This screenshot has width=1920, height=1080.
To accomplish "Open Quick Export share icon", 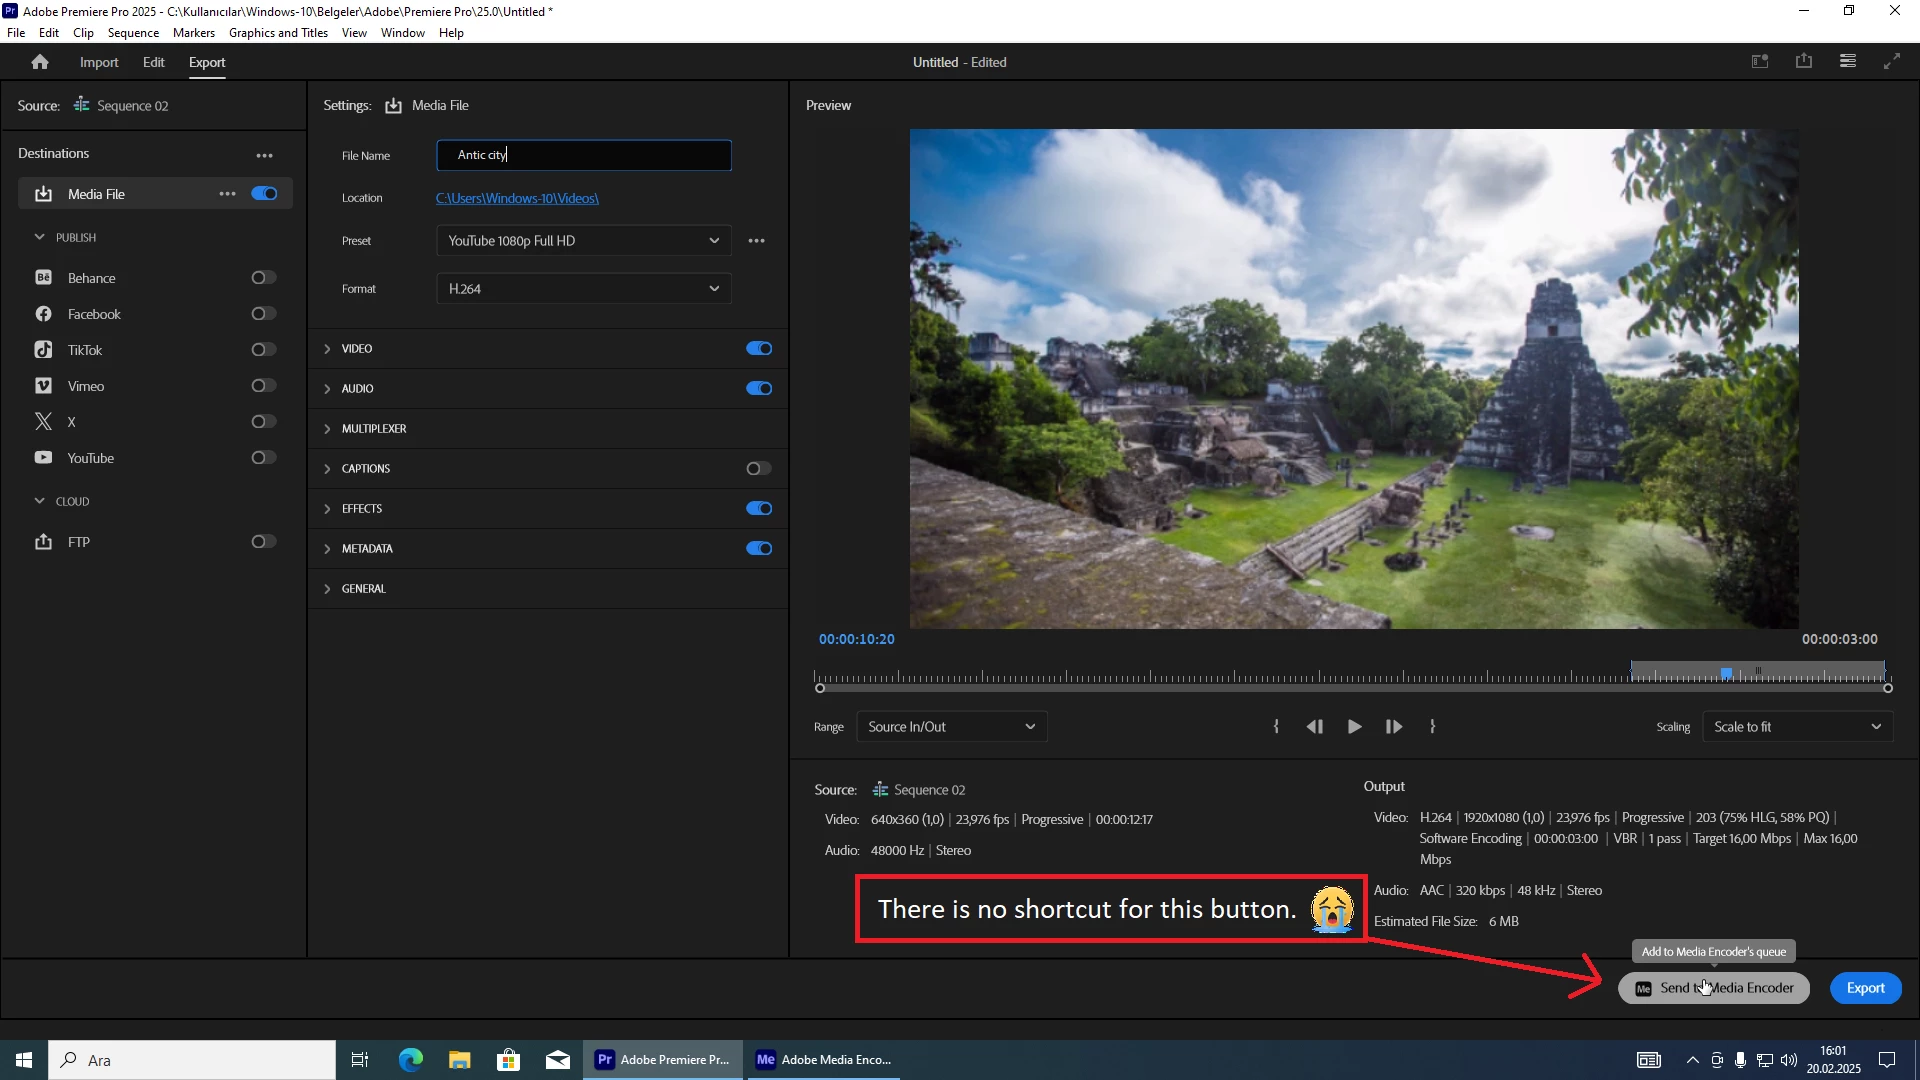I will (x=1803, y=62).
